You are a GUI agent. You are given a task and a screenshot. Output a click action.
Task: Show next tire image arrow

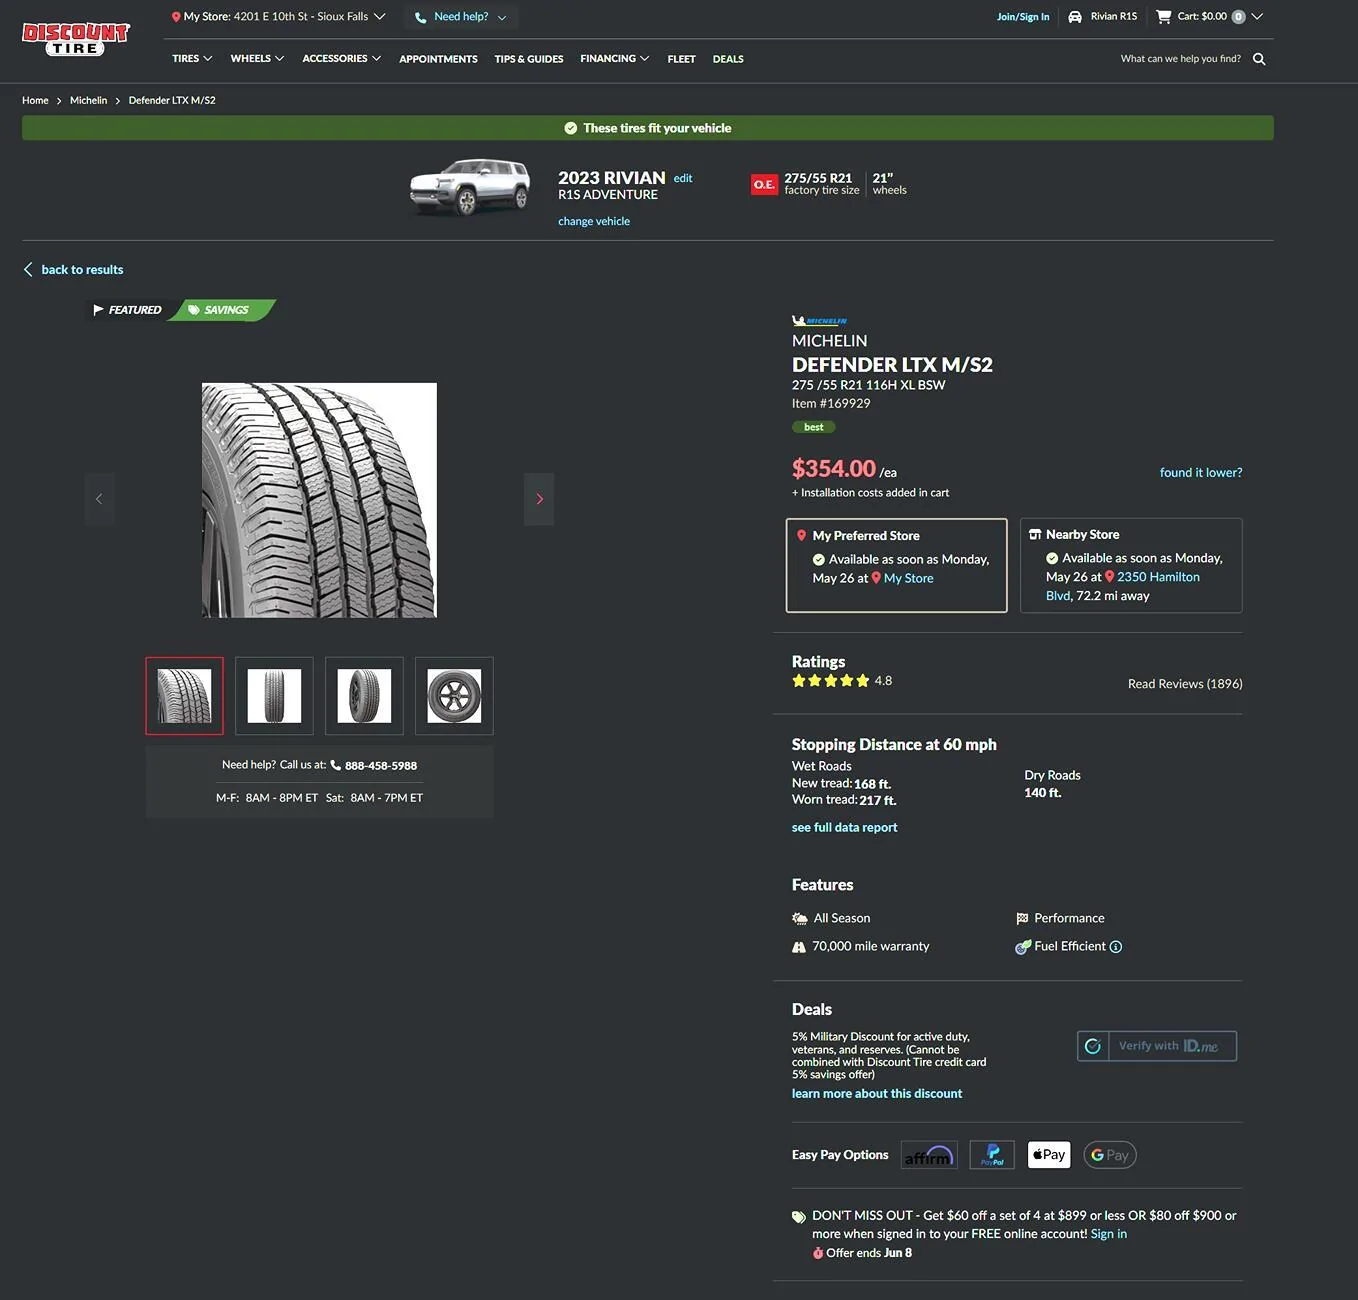[539, 499]
